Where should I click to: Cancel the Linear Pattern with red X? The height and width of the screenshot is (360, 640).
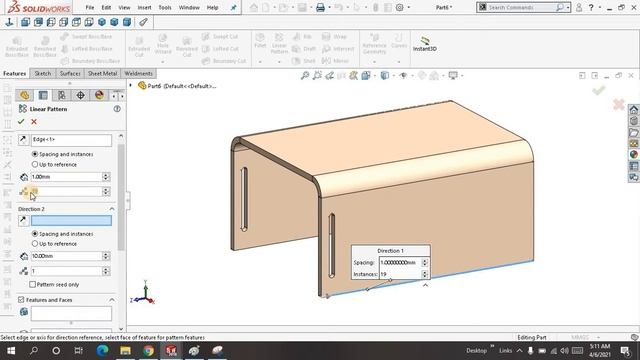[x=34, y=122]
